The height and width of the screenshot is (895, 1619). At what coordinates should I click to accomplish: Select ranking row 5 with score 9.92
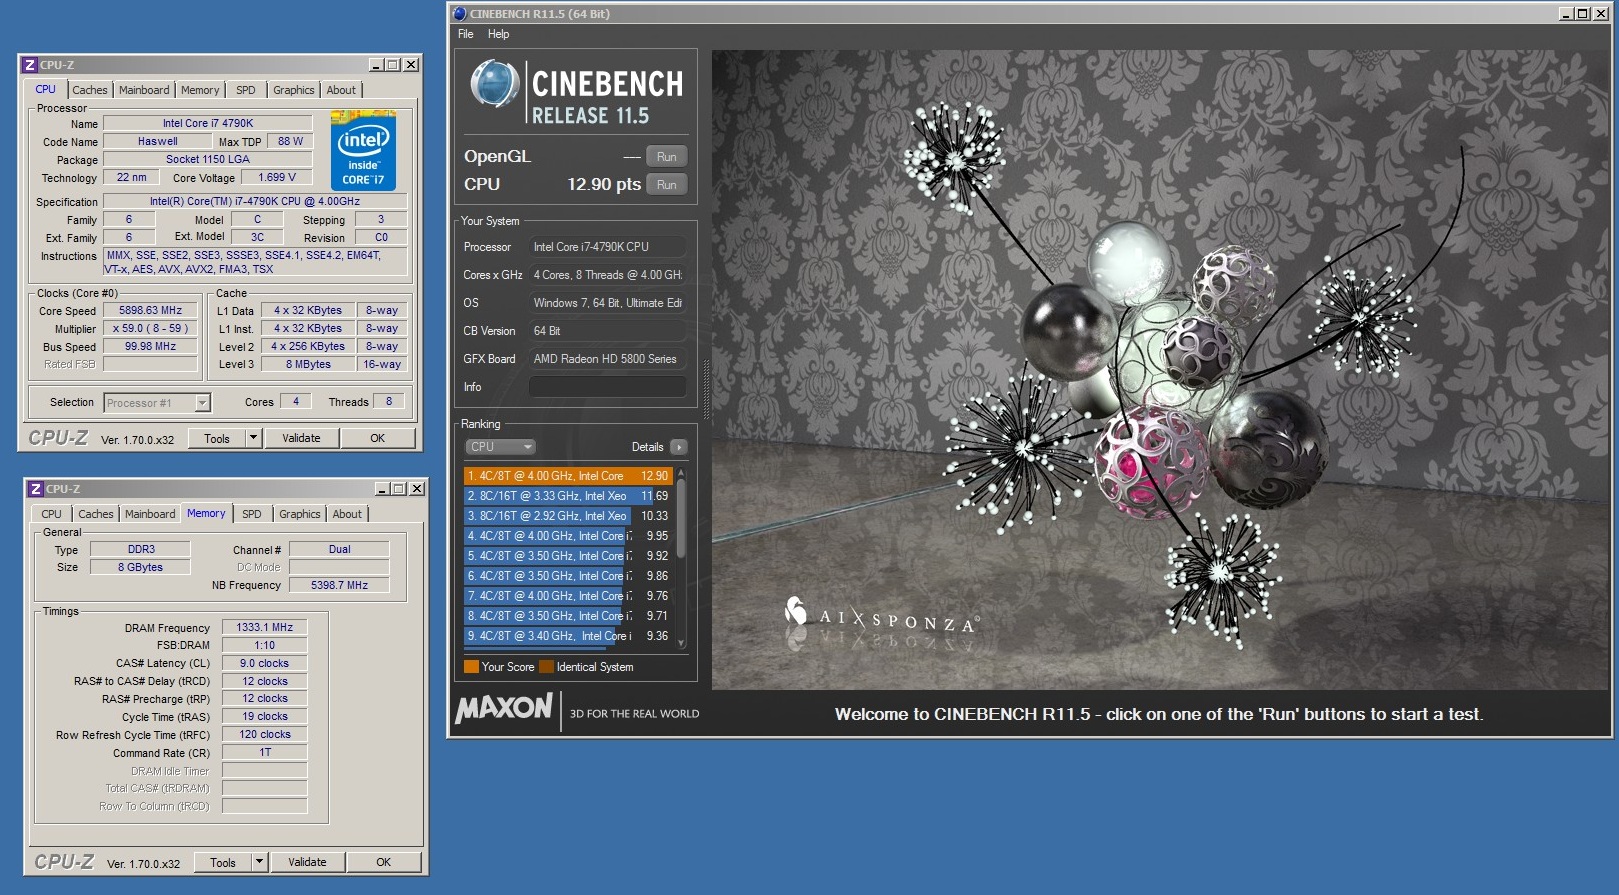tap(568, 556)
